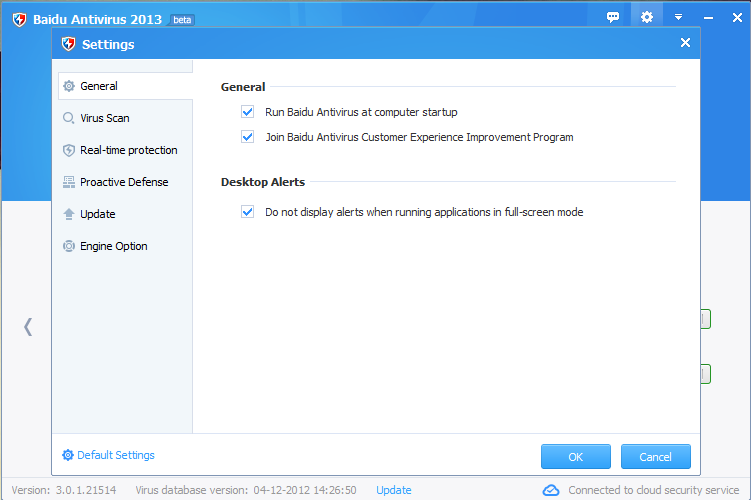Image resolution: width=751 pixels, height=500 pixels.
Task: Click the Baidu Antivirus shield logo
Action: click(x=19, y=20)
